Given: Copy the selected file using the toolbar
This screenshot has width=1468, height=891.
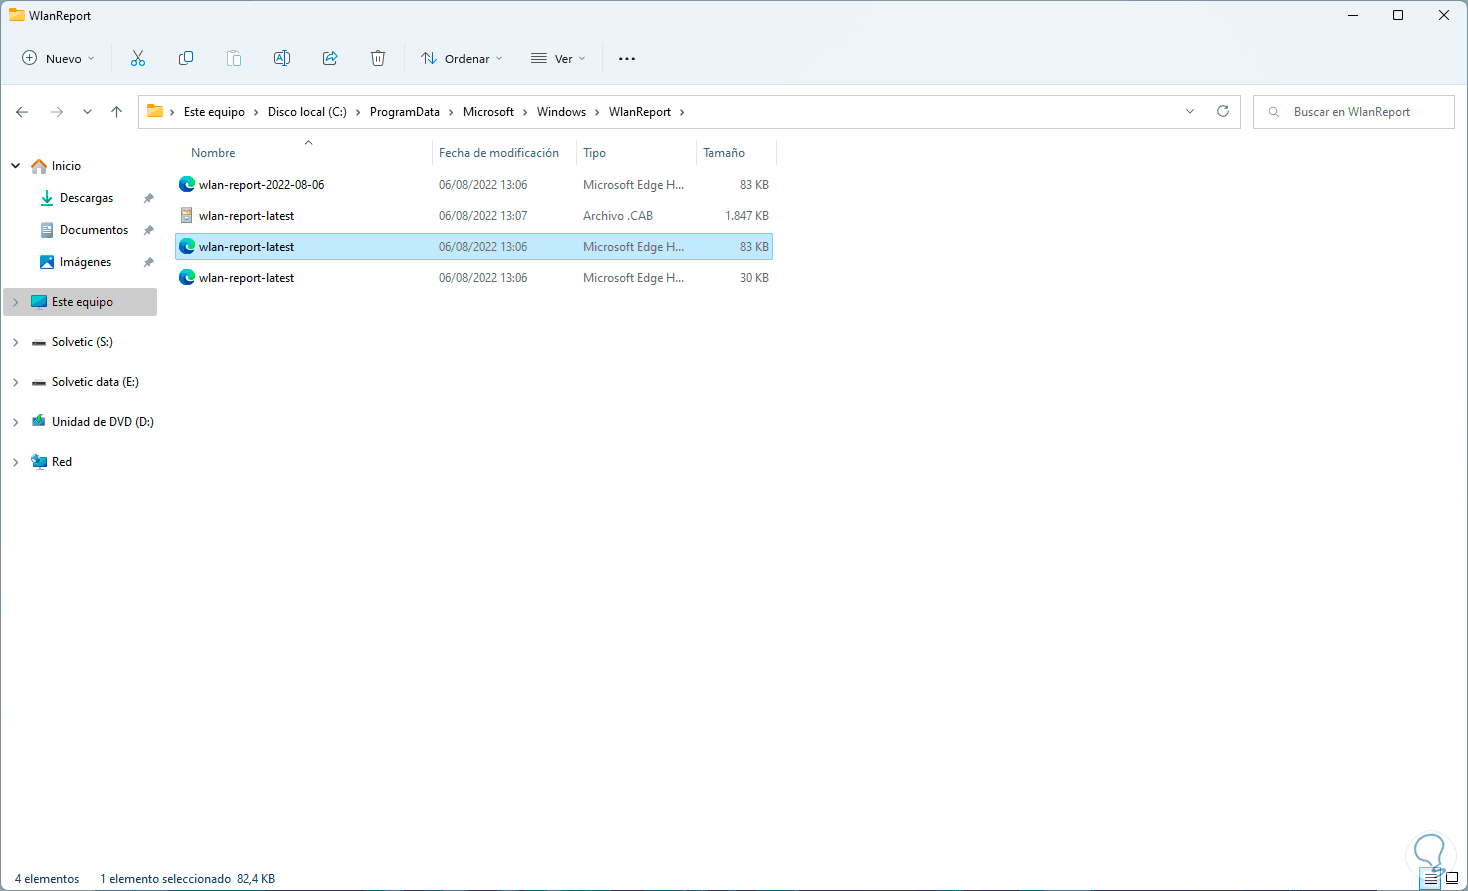Looking at the screenshot, I should 186,59.
